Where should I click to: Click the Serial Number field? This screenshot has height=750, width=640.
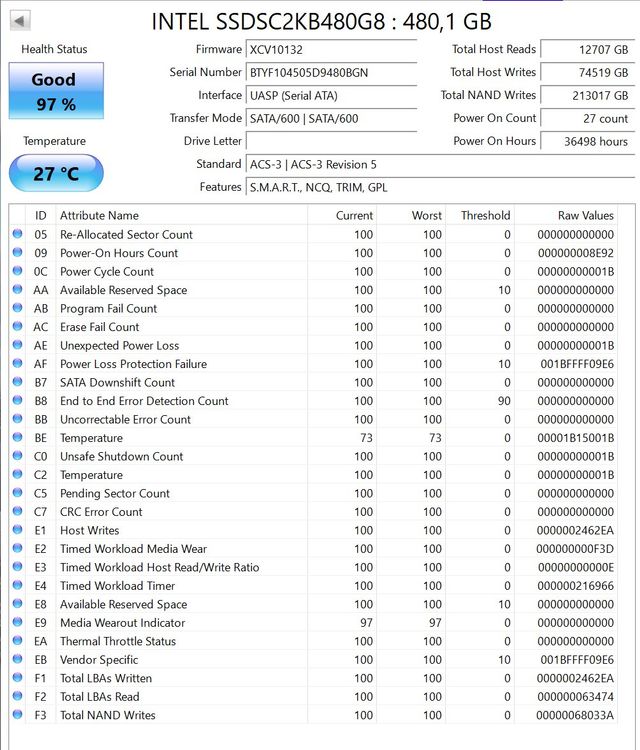pyautogui.click(x=331, y=73)
